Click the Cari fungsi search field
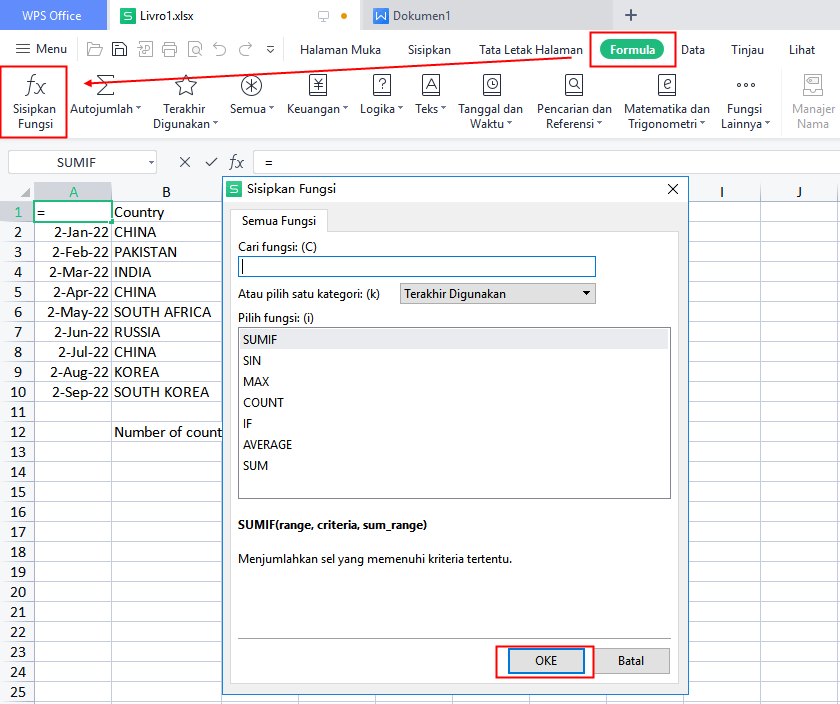Viewport: 840px width, 704px height. [416, 267]
